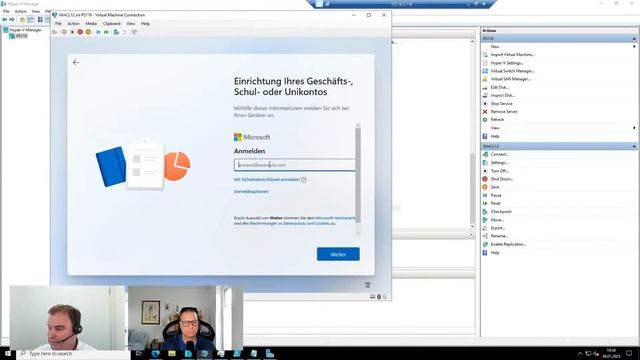Click blue Help icon in Hyper-V Manager toolbar
640x360 pixels.
click(x=40, y=19)
